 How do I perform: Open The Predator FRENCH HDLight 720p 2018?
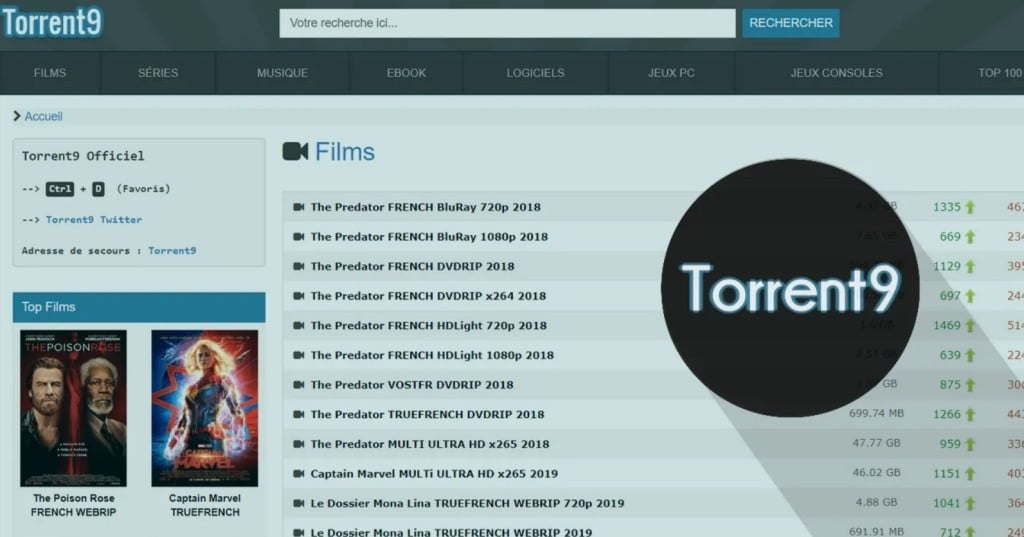[x=428, y=325]
